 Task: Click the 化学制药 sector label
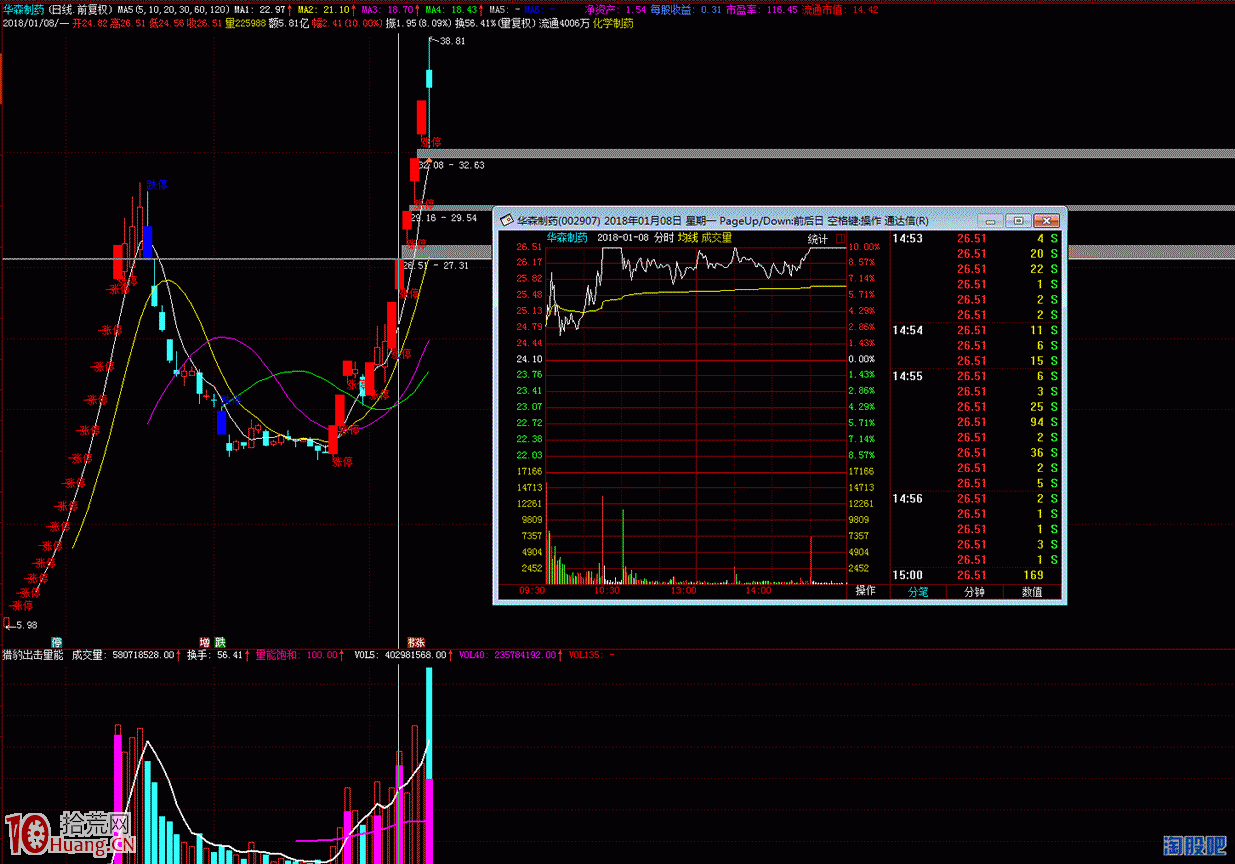(613, 22)
